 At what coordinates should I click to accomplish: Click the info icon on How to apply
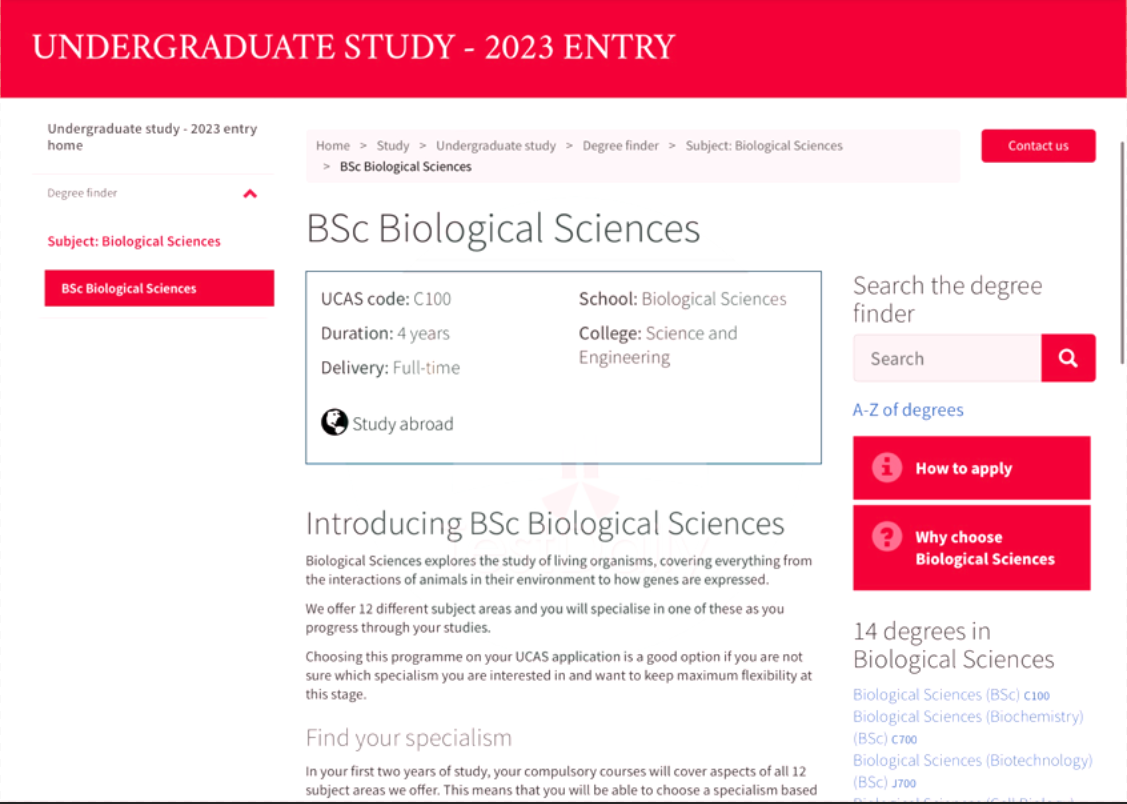click(887, 468)
